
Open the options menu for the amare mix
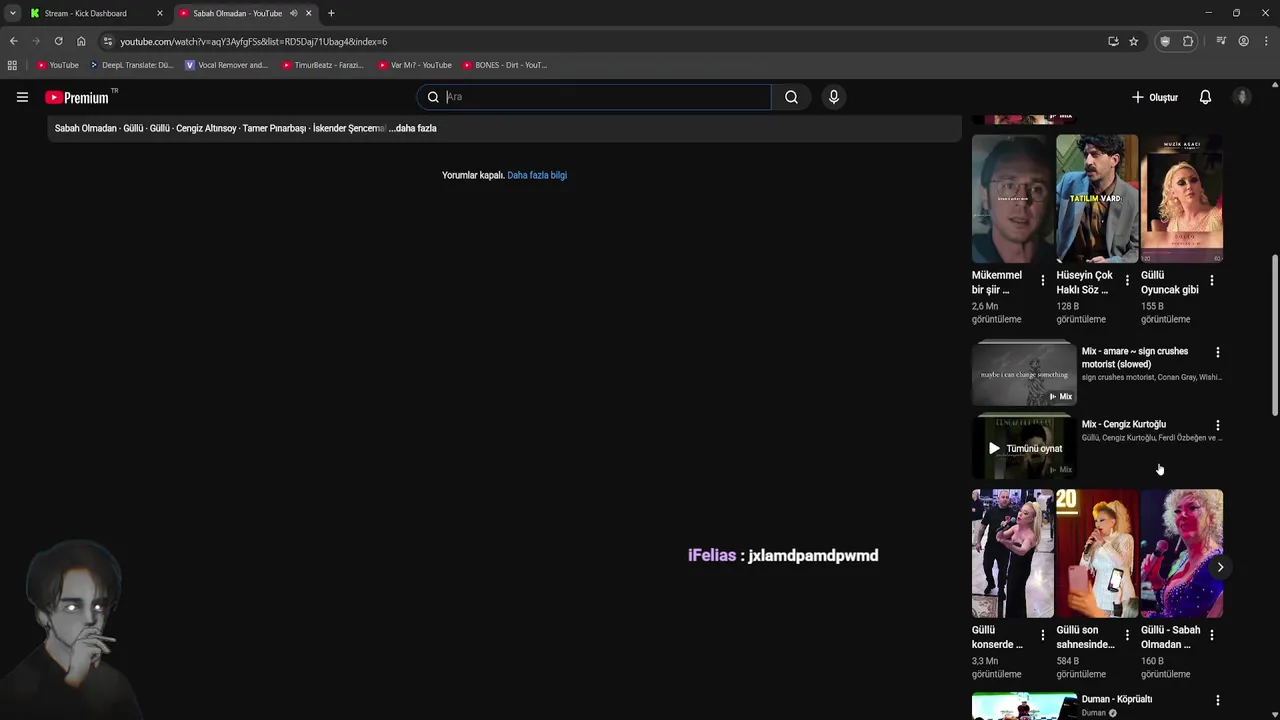click(1217, 352)
